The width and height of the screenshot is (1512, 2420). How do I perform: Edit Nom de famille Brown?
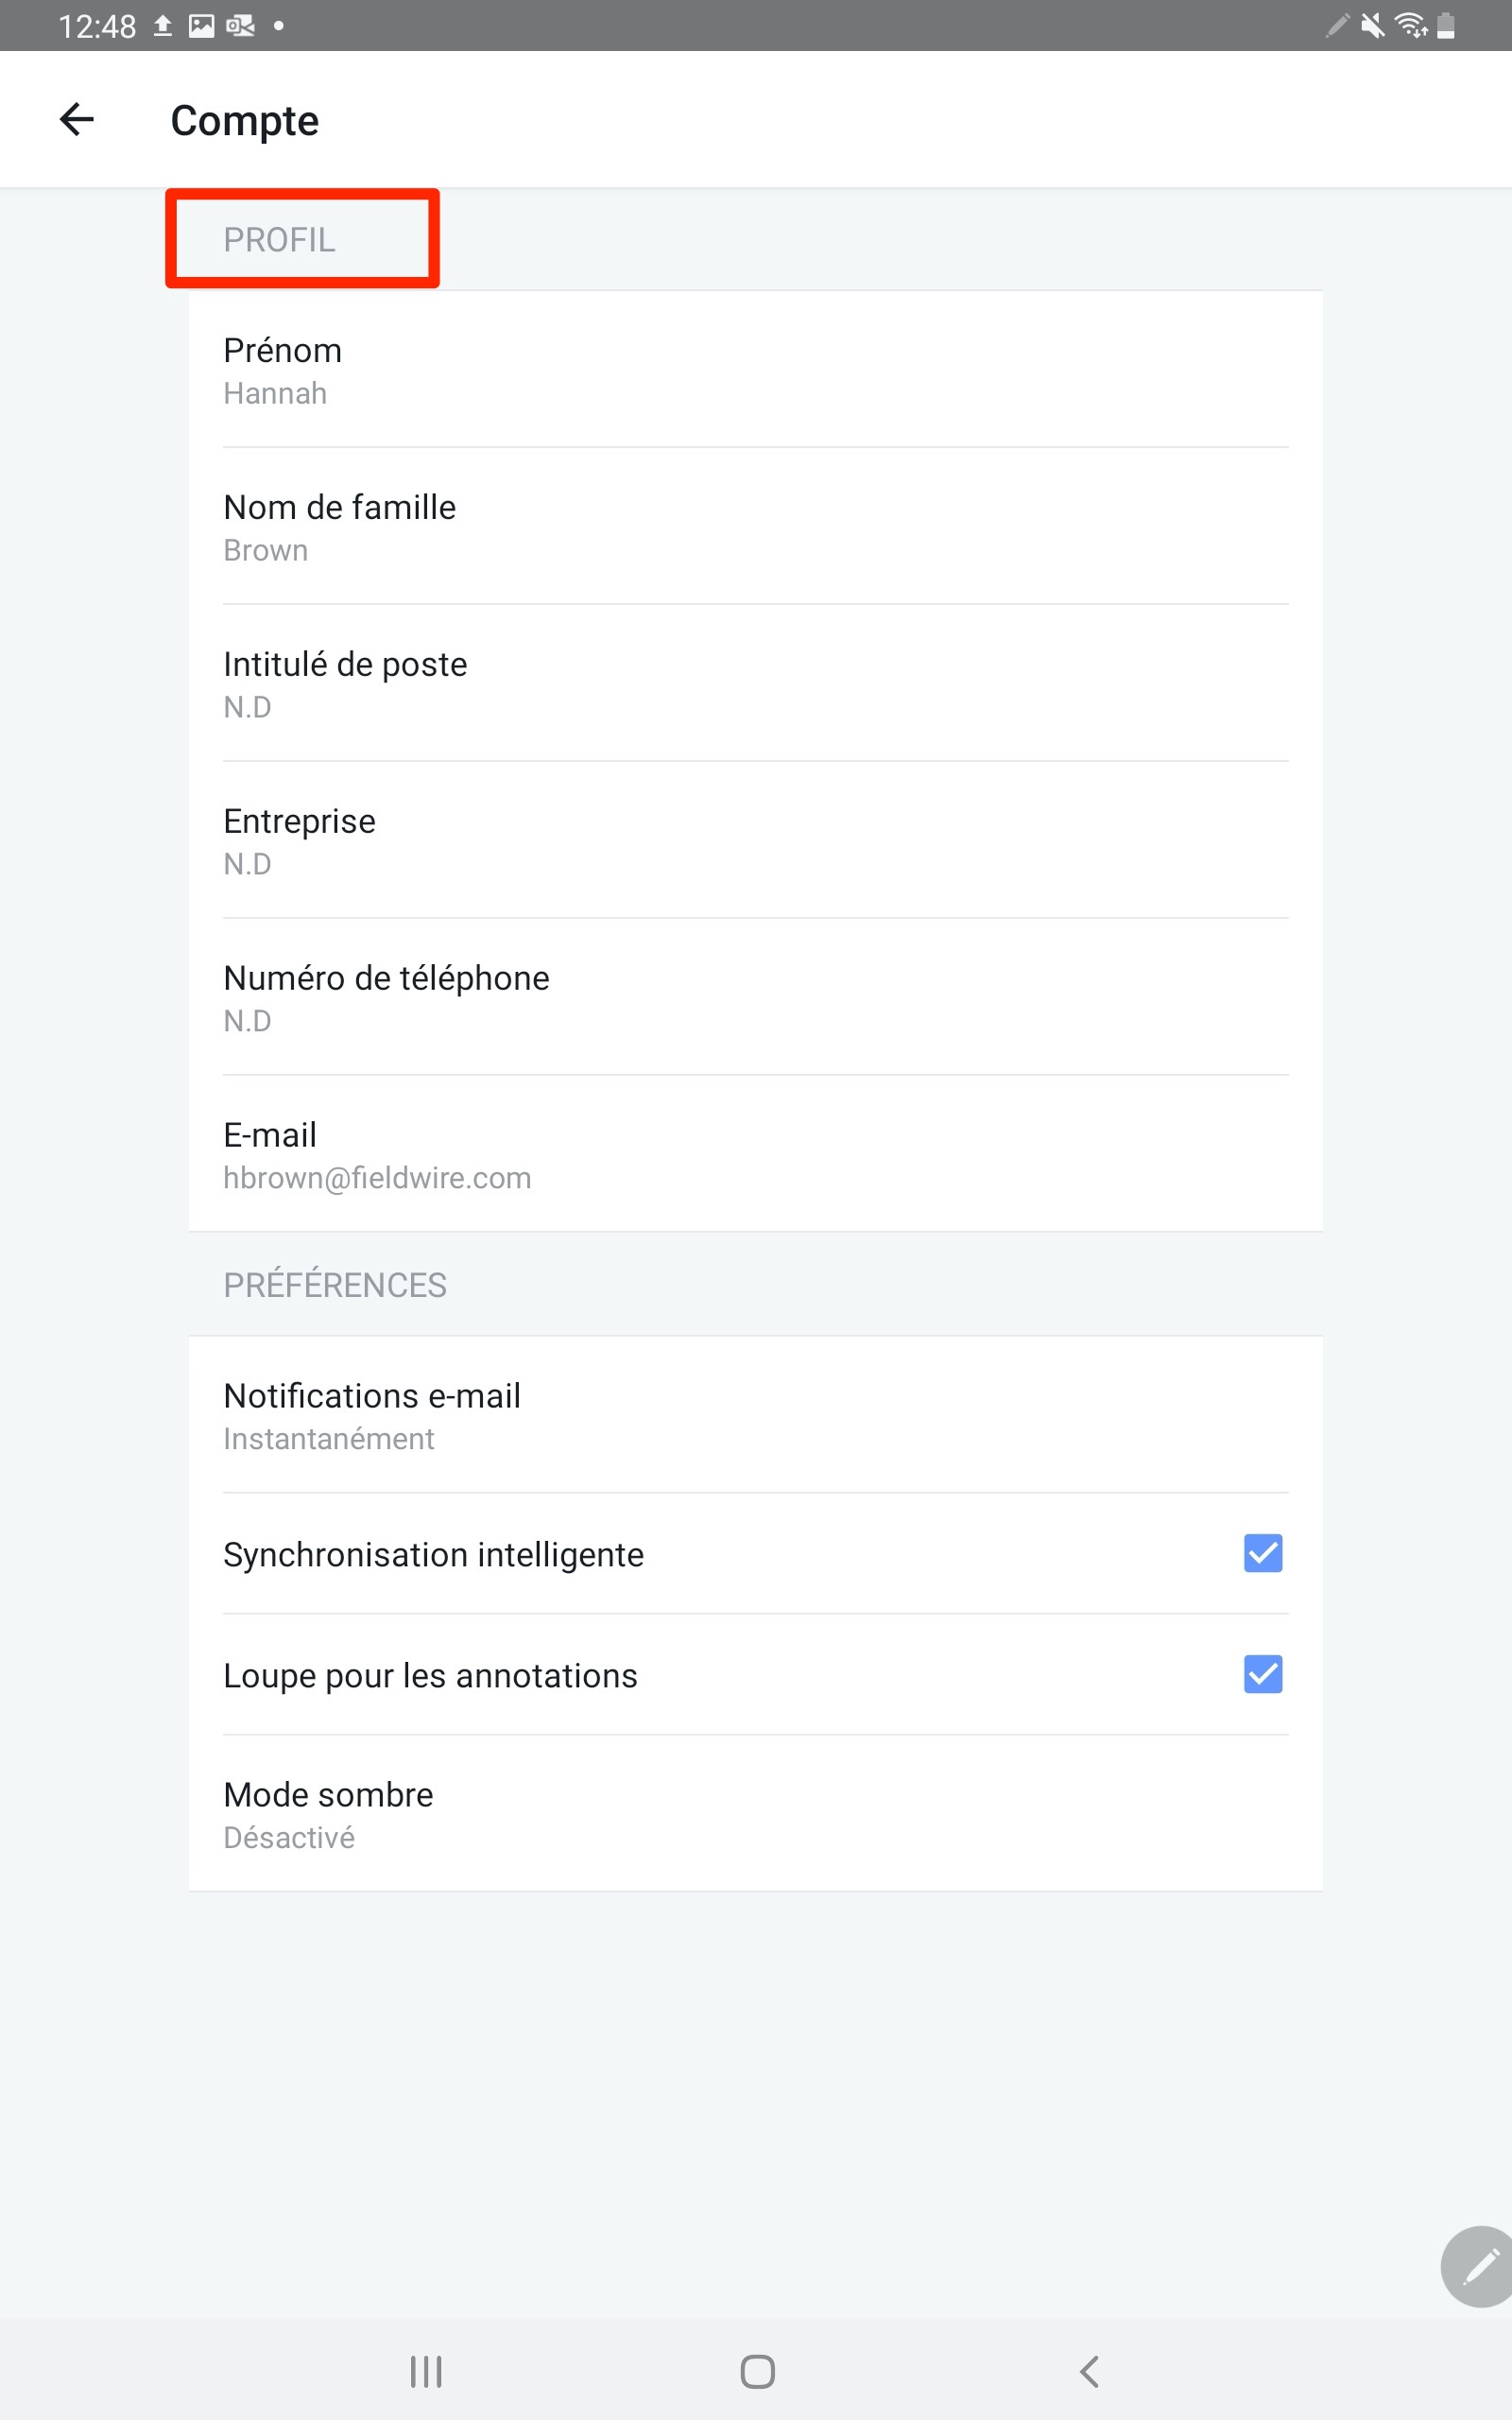755,526
